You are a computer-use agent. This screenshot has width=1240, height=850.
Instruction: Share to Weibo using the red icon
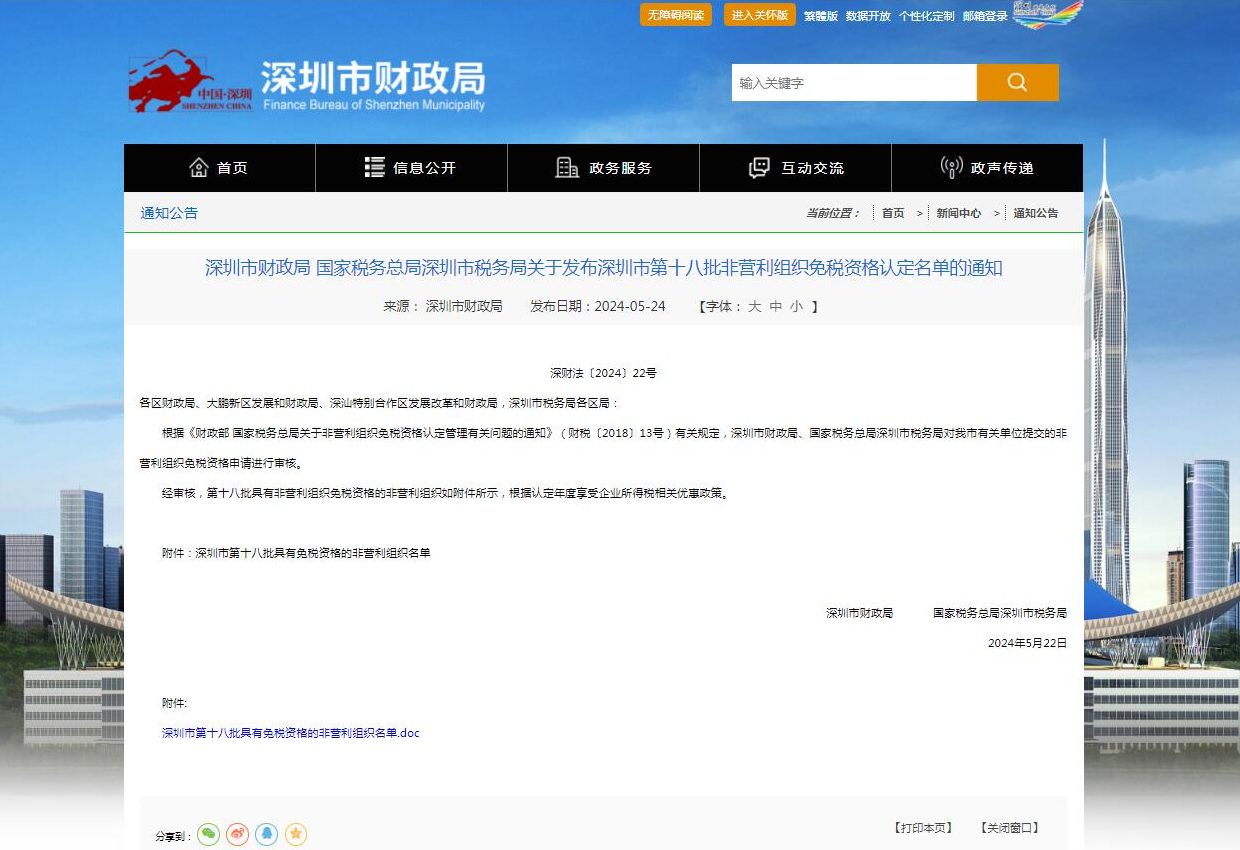tap(237, 834)
